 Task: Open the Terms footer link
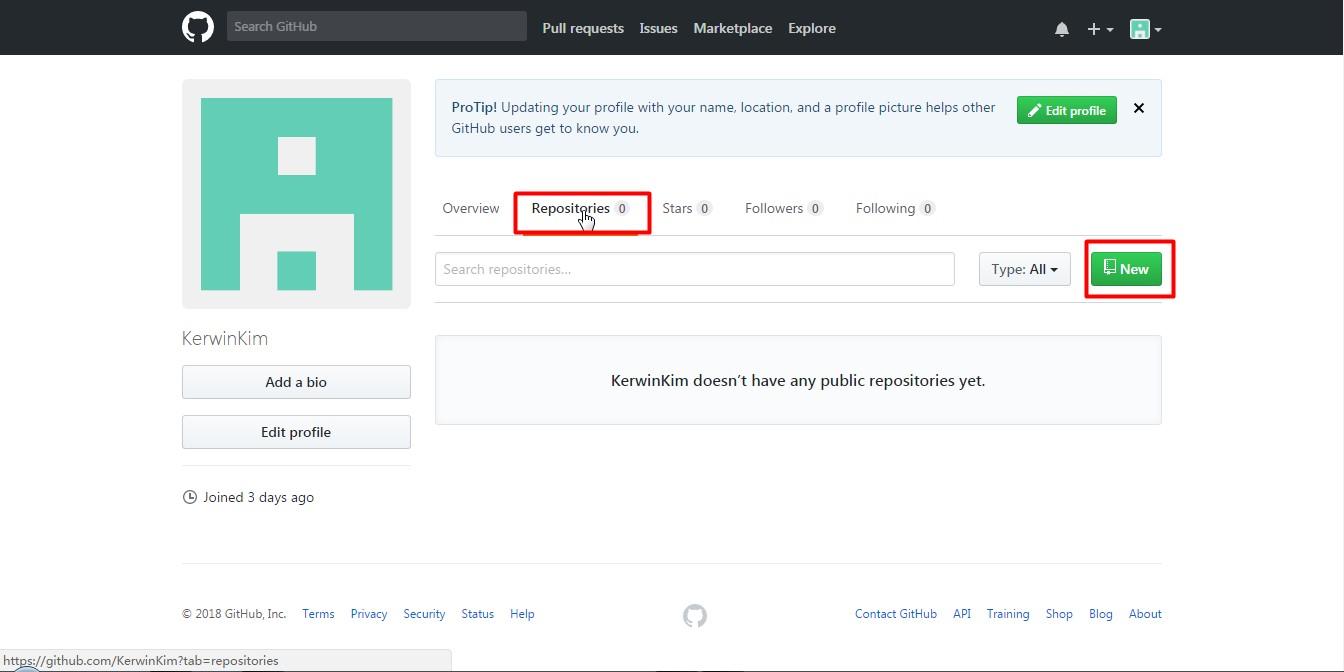click(318, 614)
